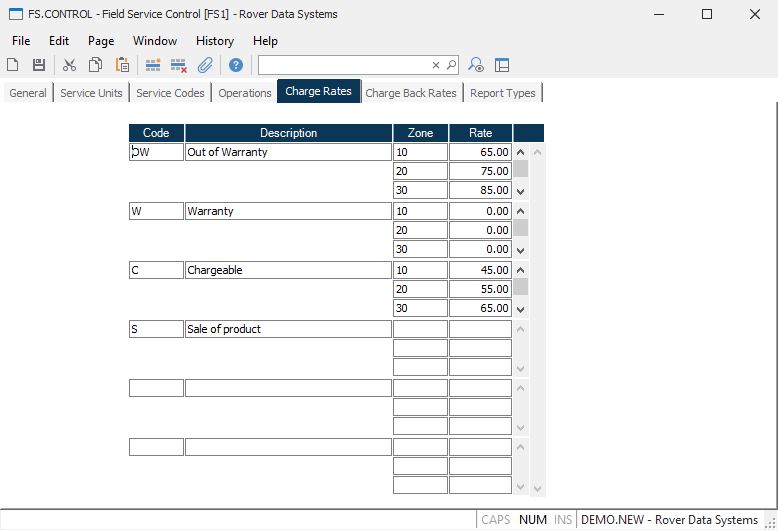Clear the toolbar search box with X
This screenshot has height=531, width=778.
point(436,65)
